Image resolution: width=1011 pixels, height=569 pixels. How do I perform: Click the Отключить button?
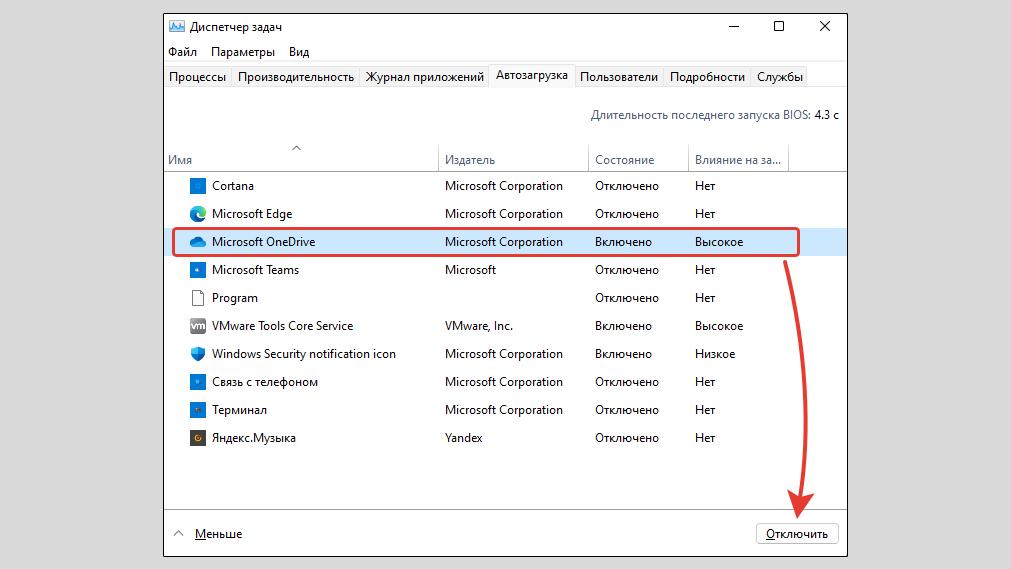click(797, 534)
